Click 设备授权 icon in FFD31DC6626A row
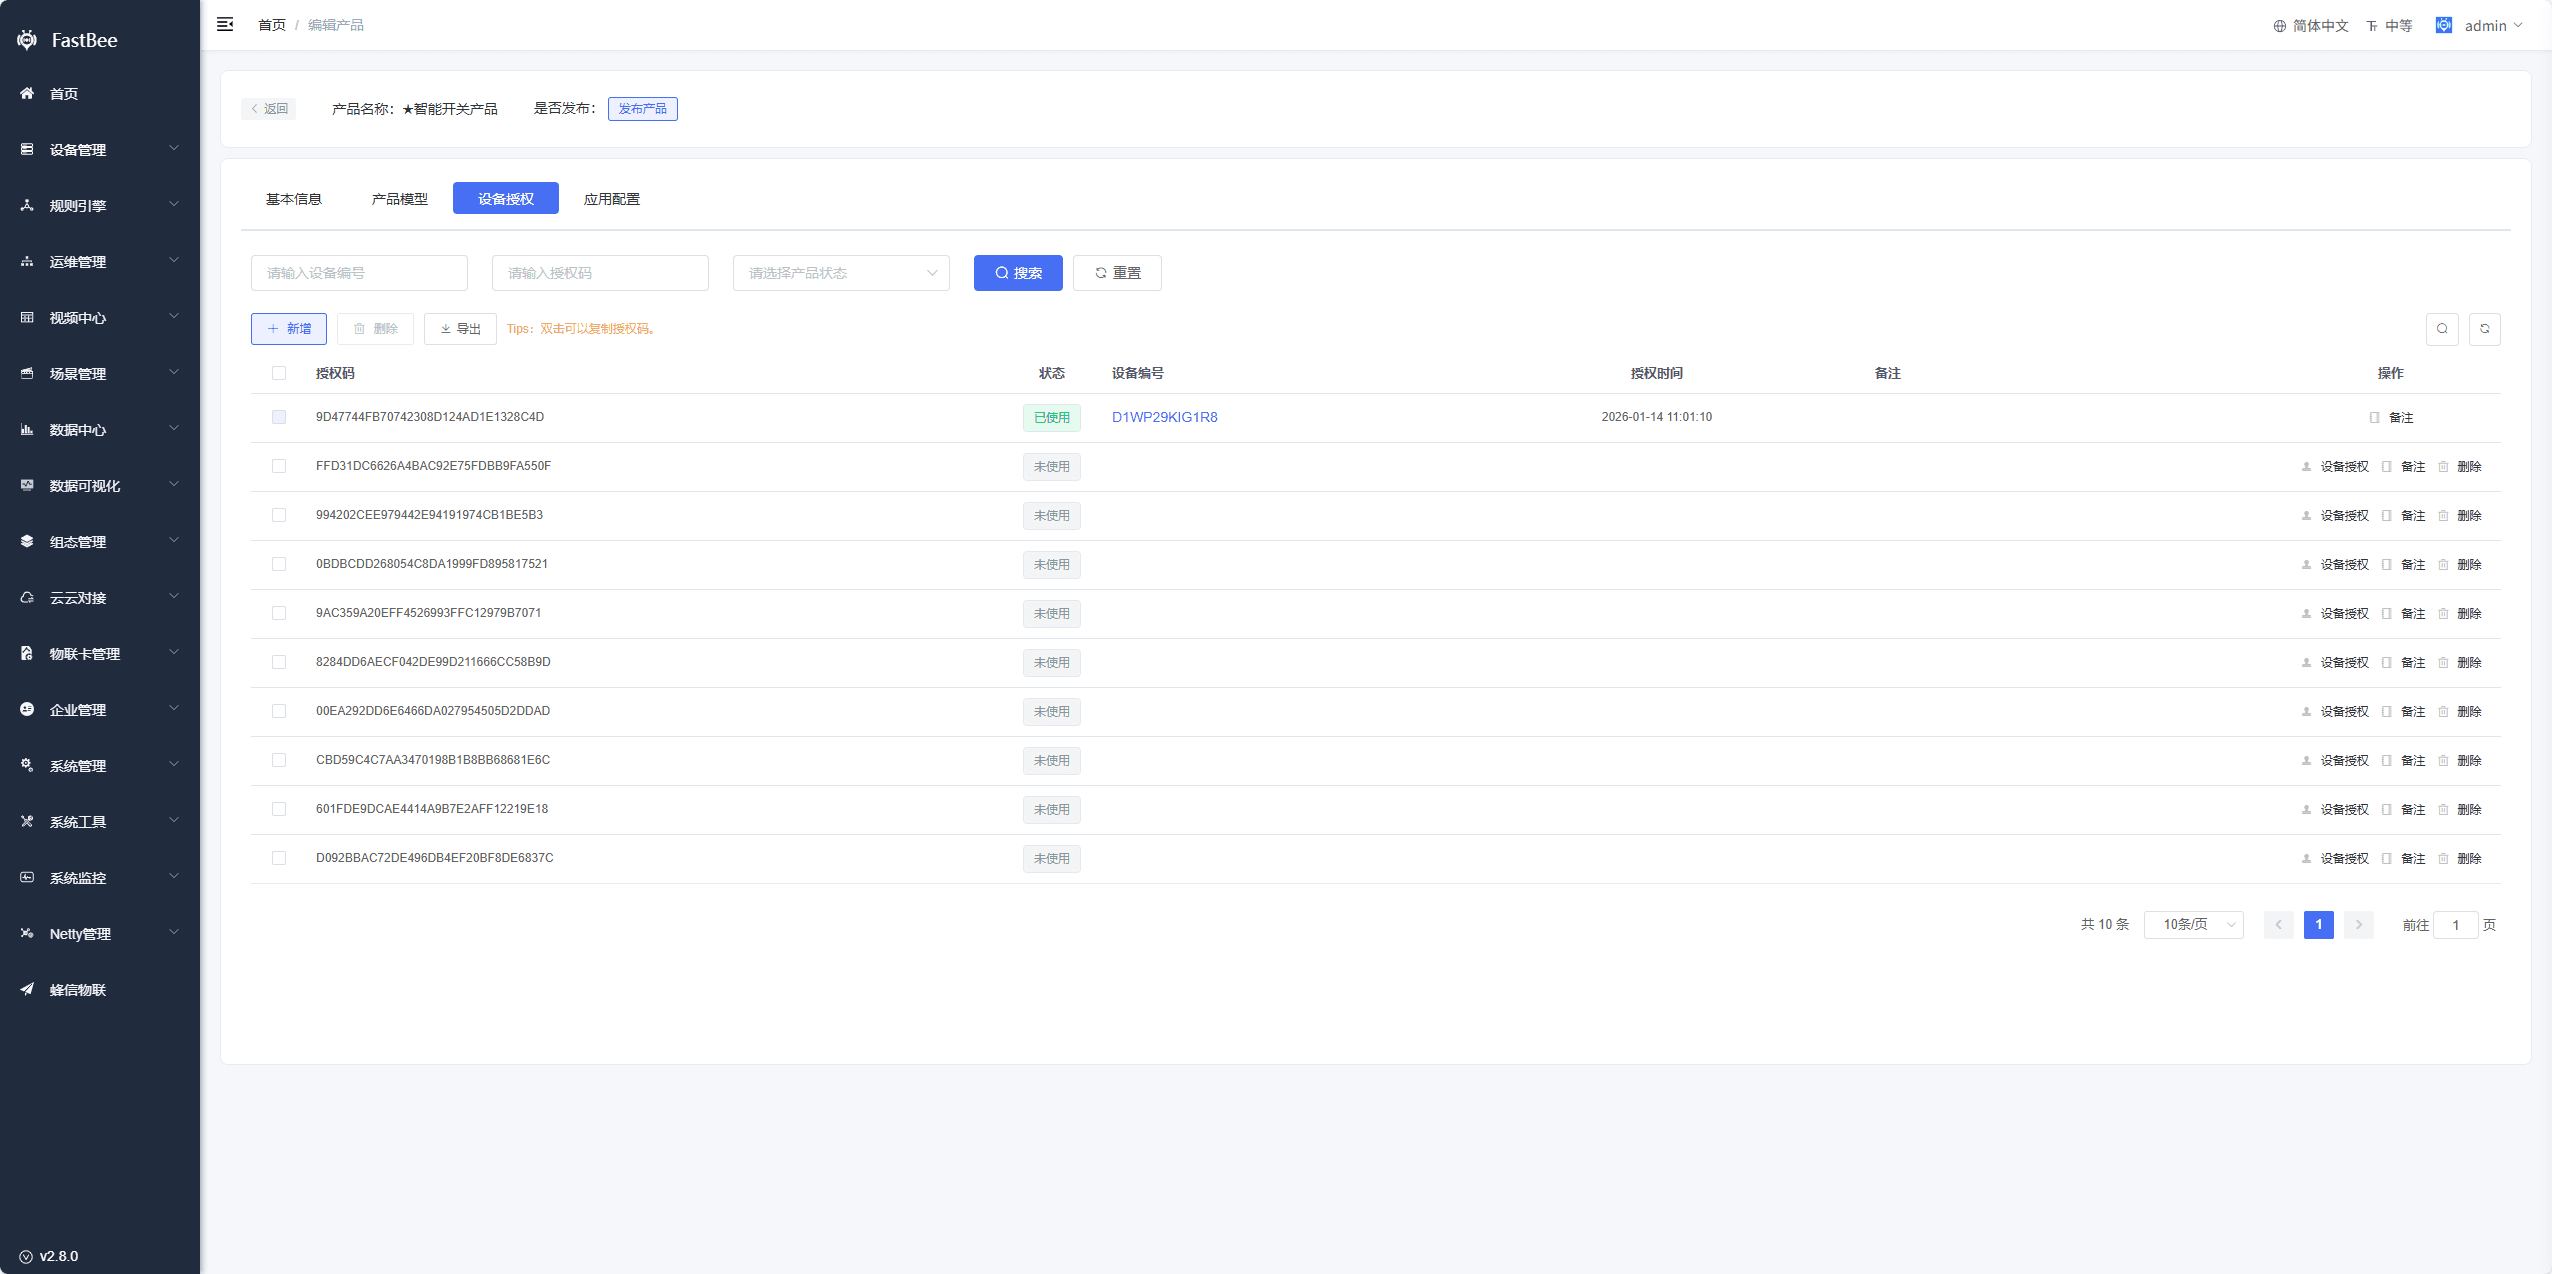 pos(2307,467)
